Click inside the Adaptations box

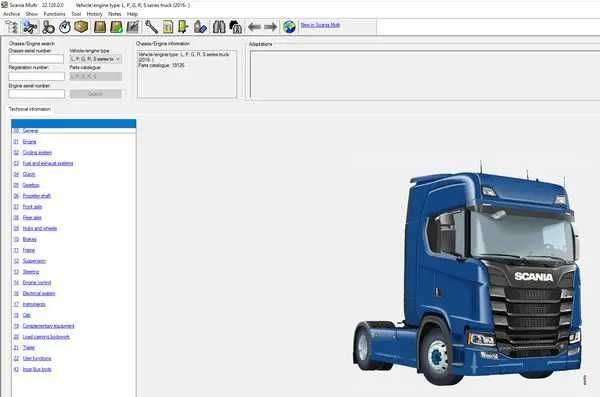[425, 75]
